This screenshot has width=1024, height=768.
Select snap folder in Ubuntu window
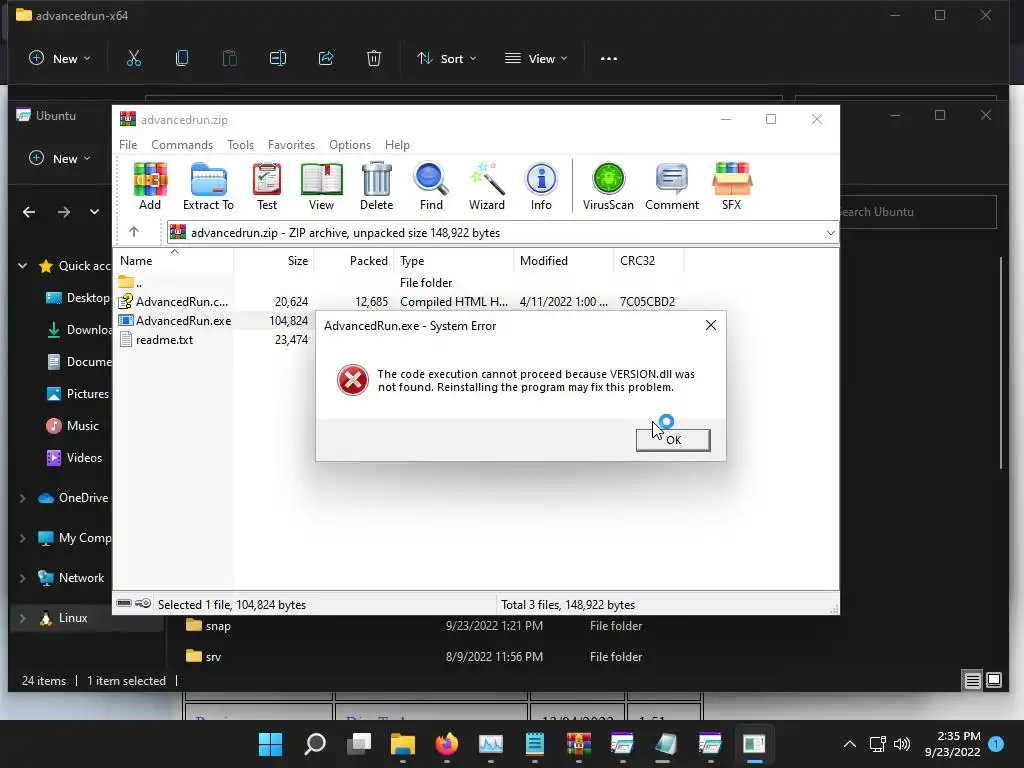(218, 626)
